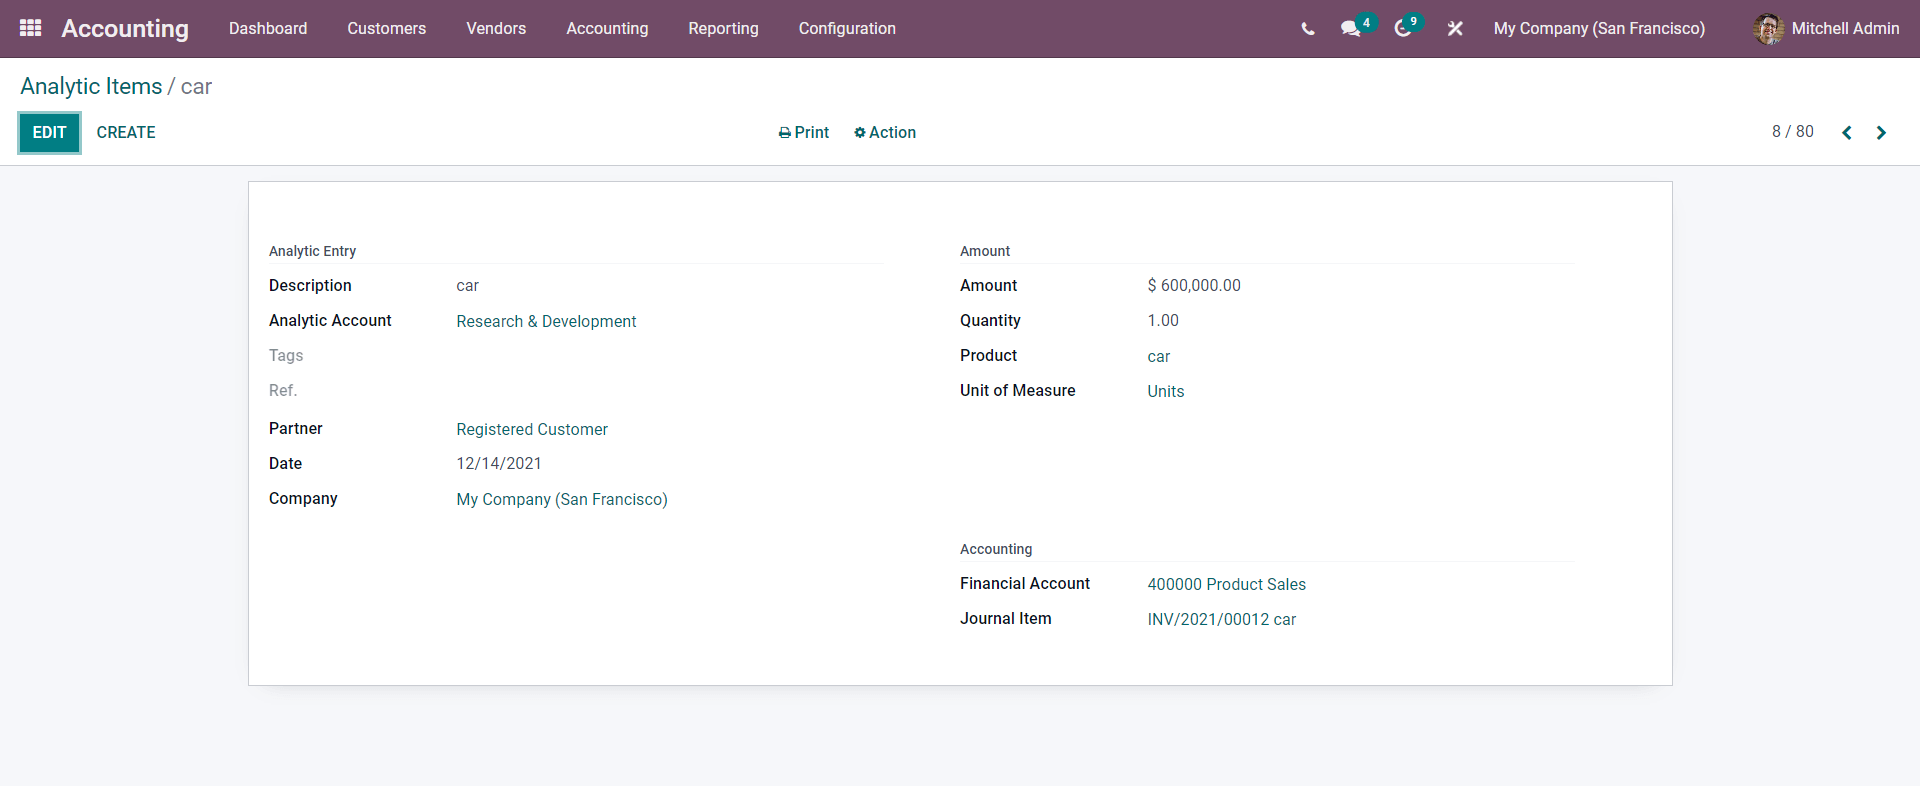
Task: Click the Financial Account label
Action: (1025, 583)
